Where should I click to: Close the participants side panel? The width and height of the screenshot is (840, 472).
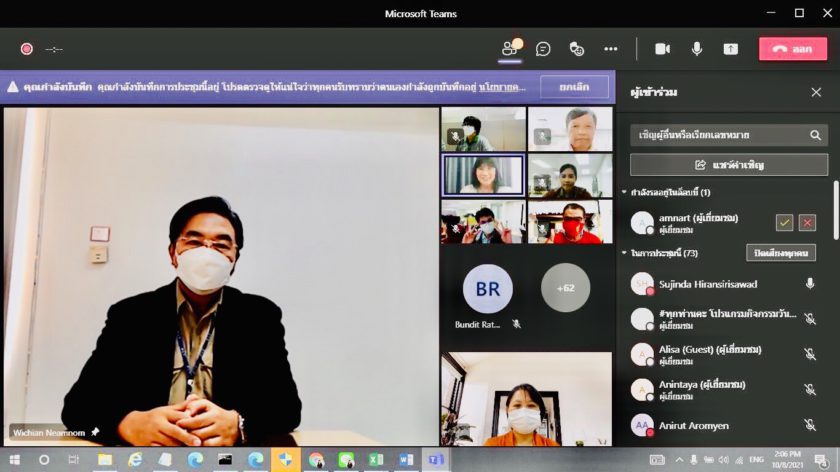pyautogui.click(x=816, y=92)
